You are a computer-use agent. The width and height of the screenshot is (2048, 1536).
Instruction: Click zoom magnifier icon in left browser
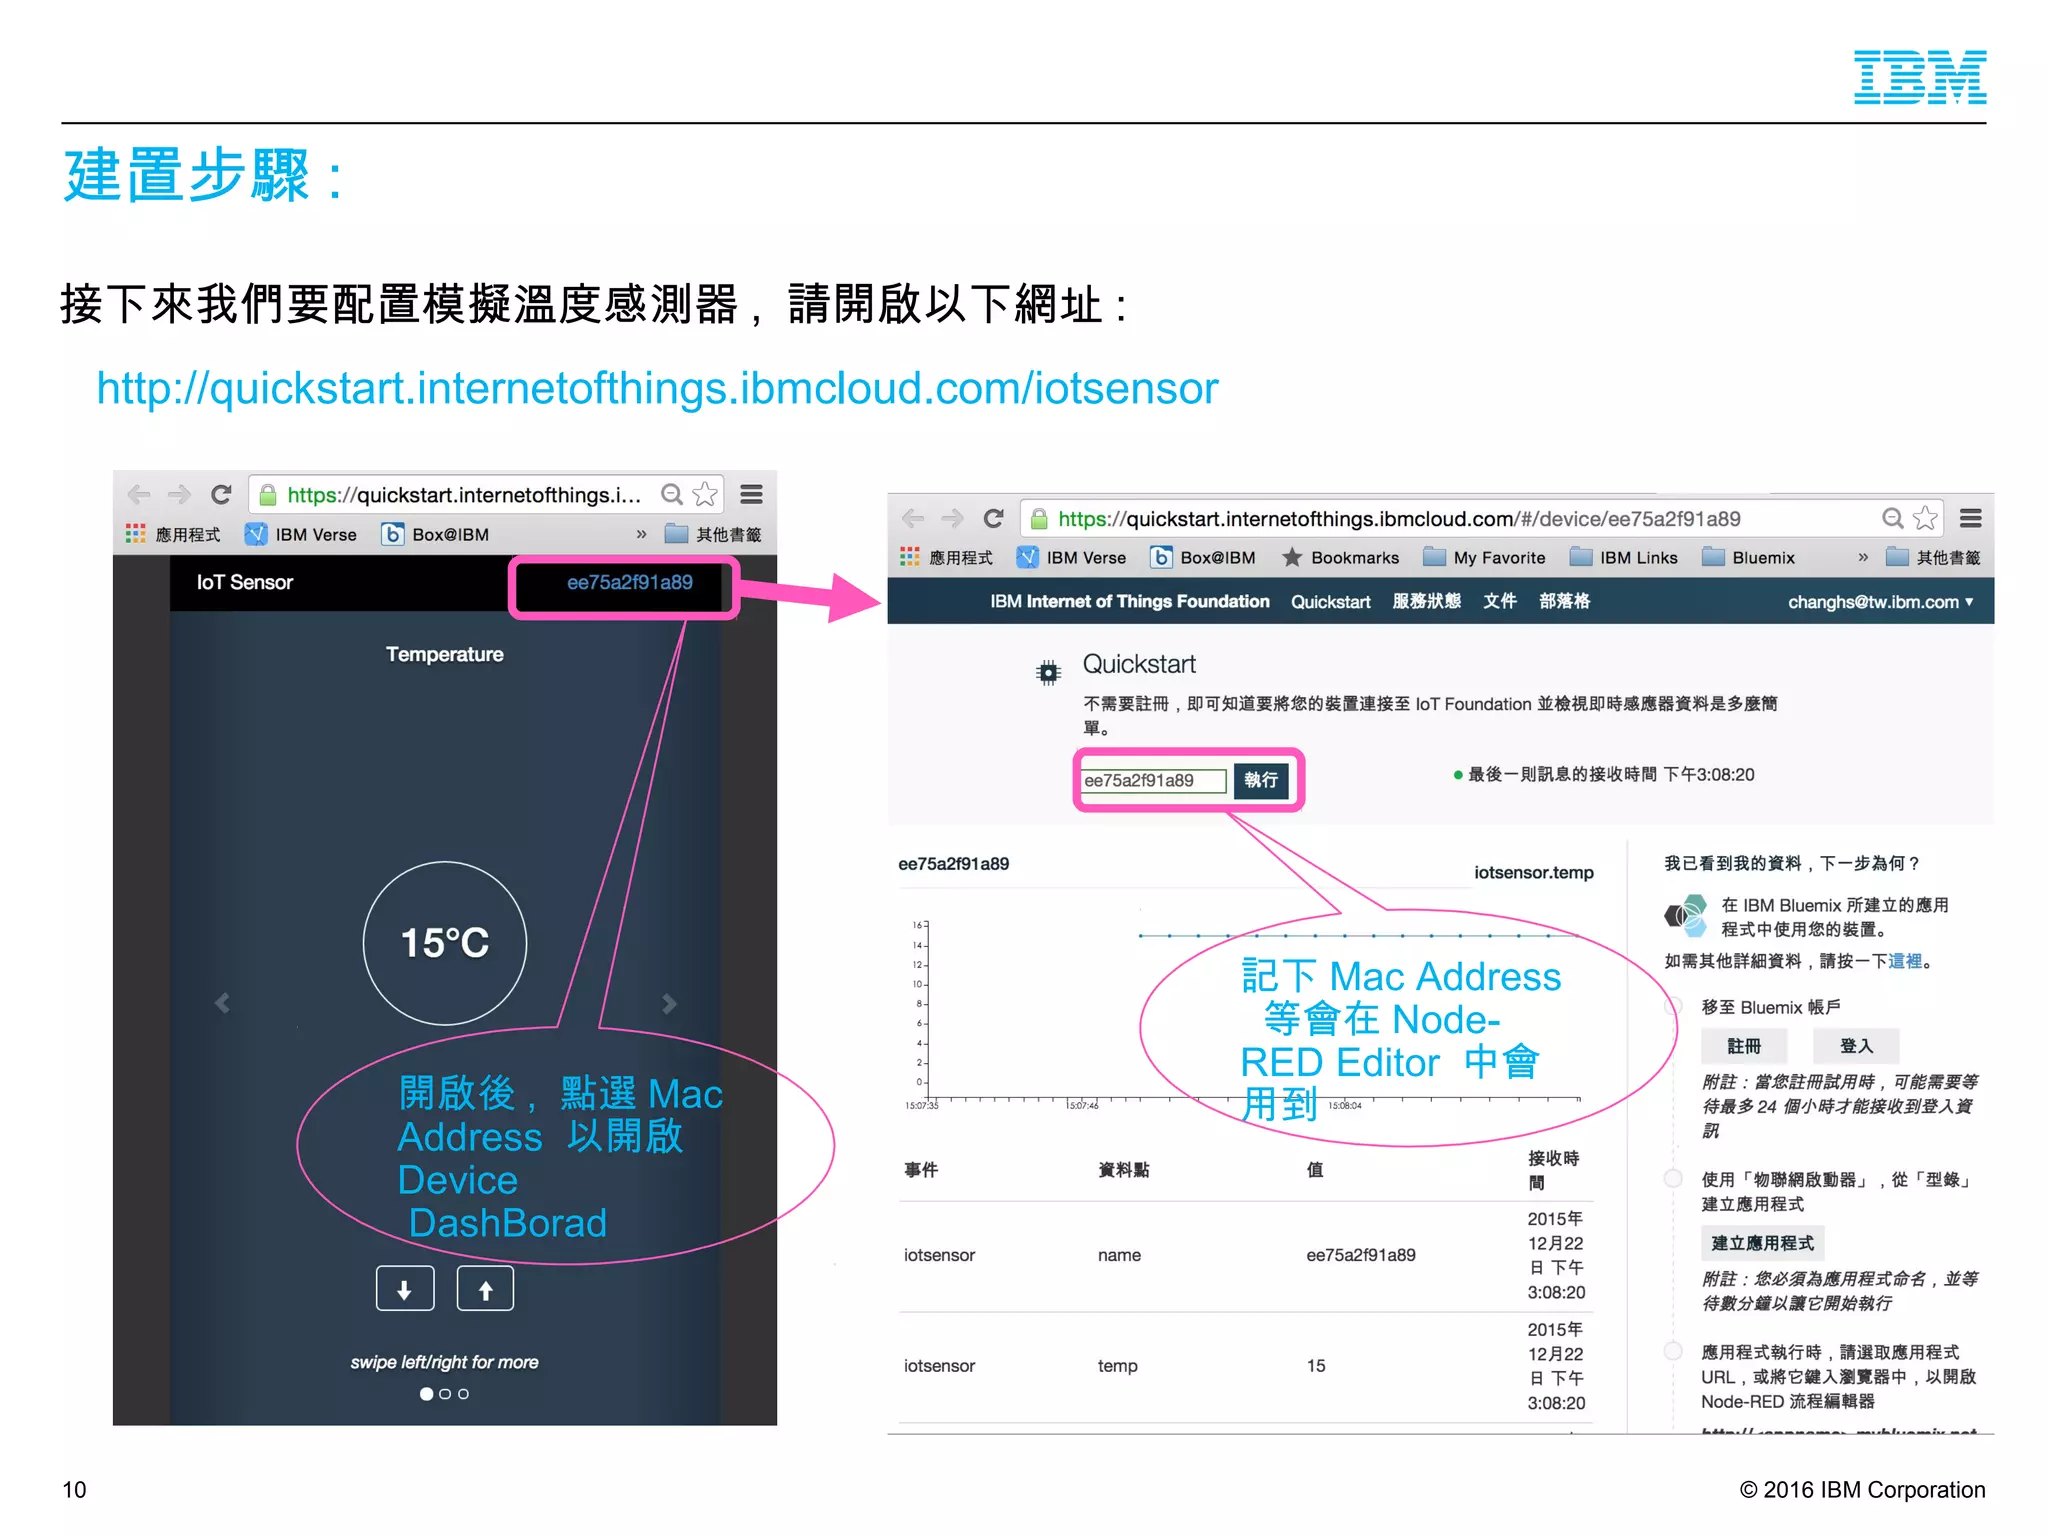pyautogui.click(x=672, y=494)
